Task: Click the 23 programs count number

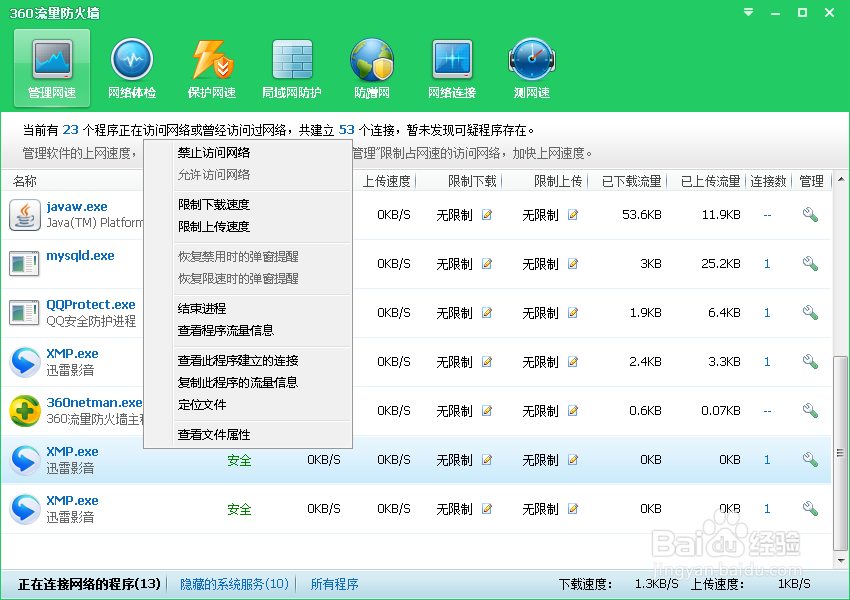Action: pyautogui.click(x=70, y=130)
